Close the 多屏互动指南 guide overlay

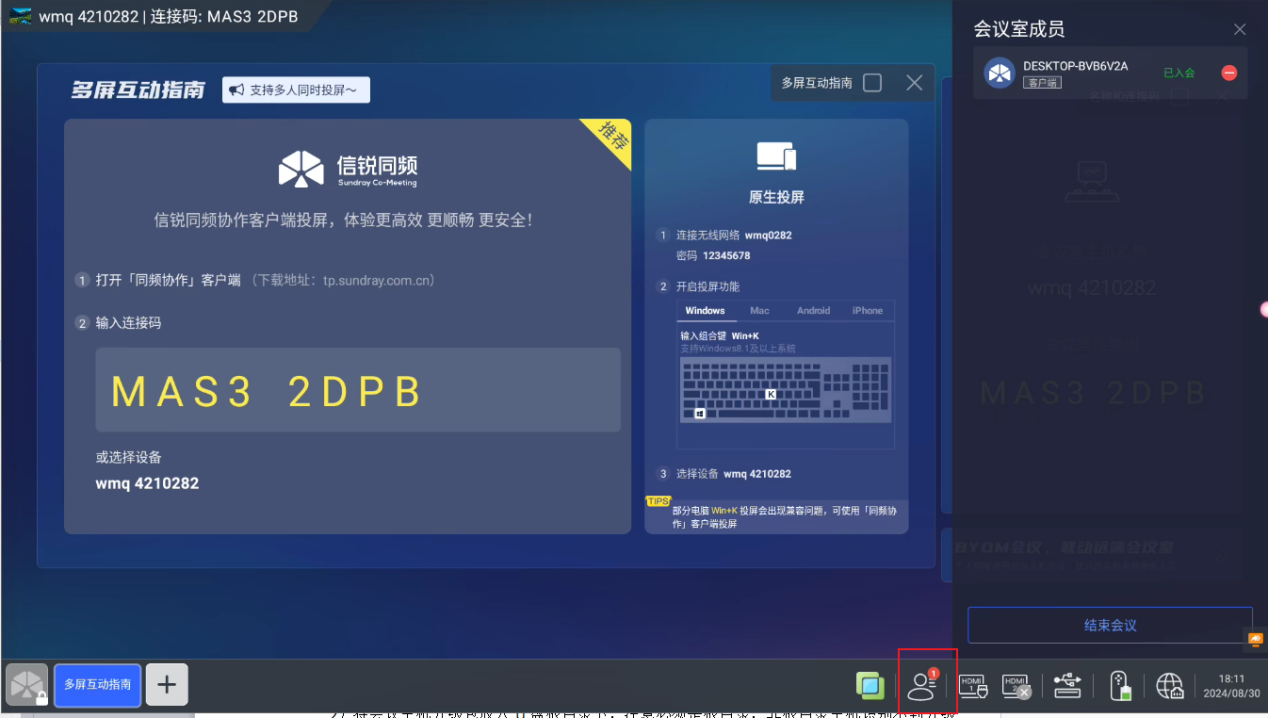[x=914, y=83]
